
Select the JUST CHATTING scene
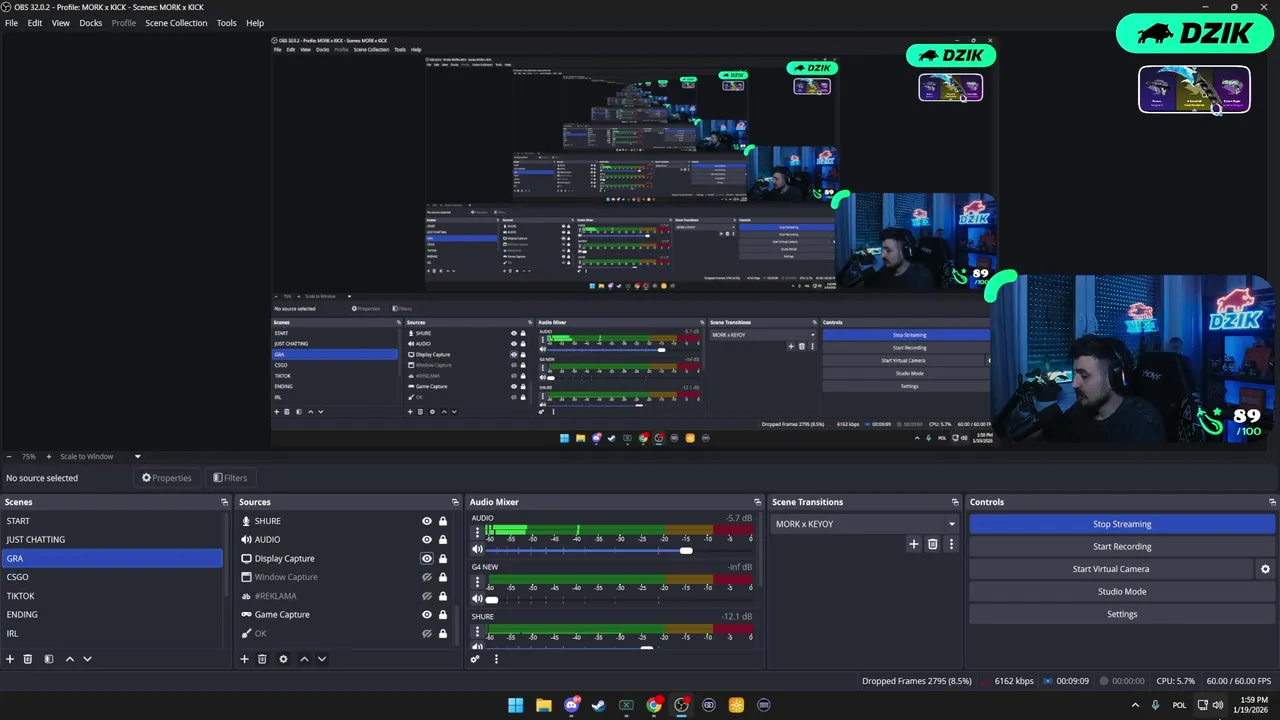(112, 540)
